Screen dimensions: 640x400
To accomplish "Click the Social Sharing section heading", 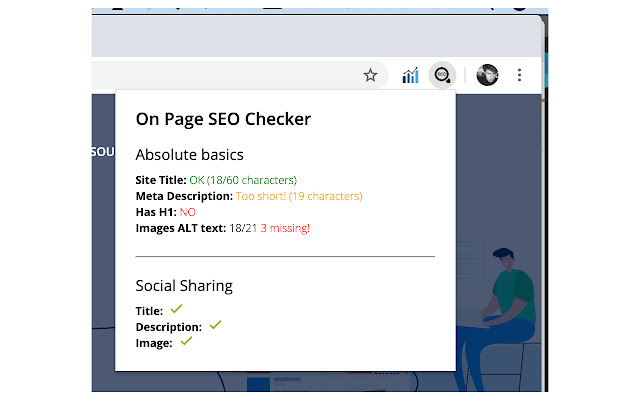I will [x=184, y=286].
